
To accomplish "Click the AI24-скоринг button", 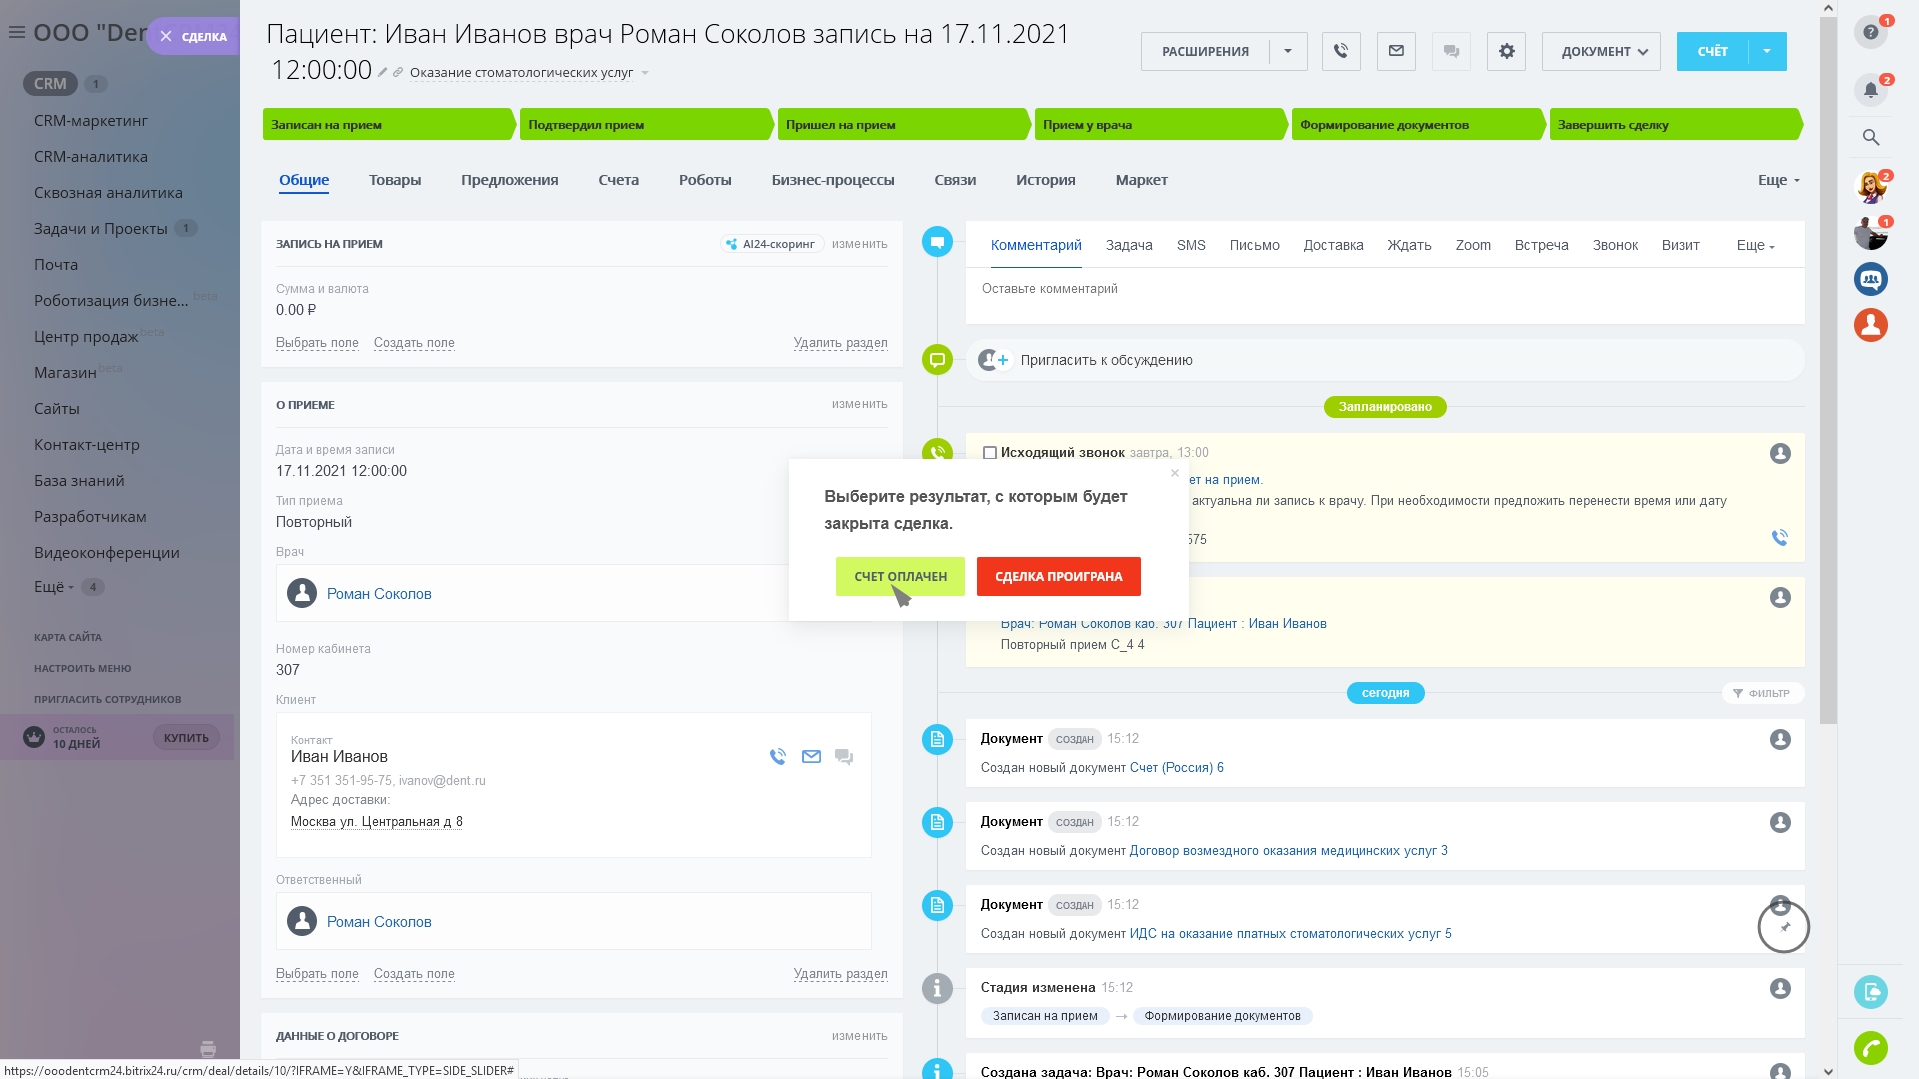I will click(x=771, y=244).
